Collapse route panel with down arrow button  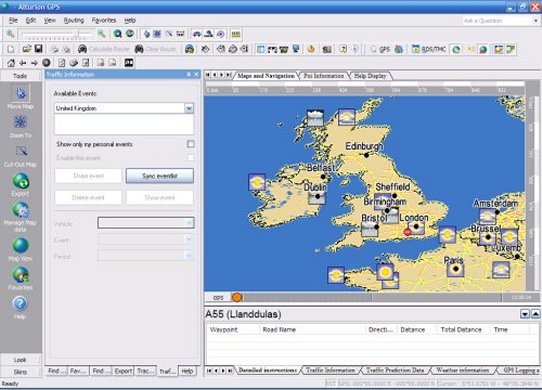click(x=525, y=314)
